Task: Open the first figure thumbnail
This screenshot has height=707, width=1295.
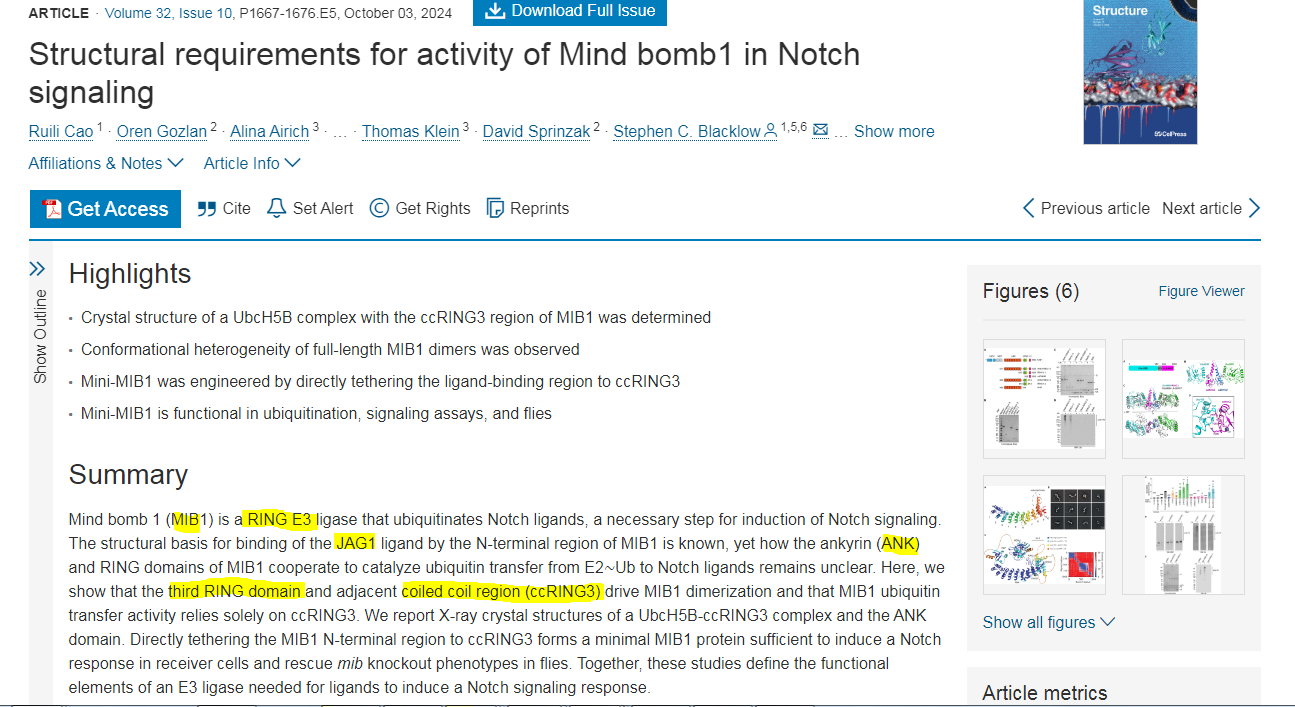Action: (x=1044, y=400)
